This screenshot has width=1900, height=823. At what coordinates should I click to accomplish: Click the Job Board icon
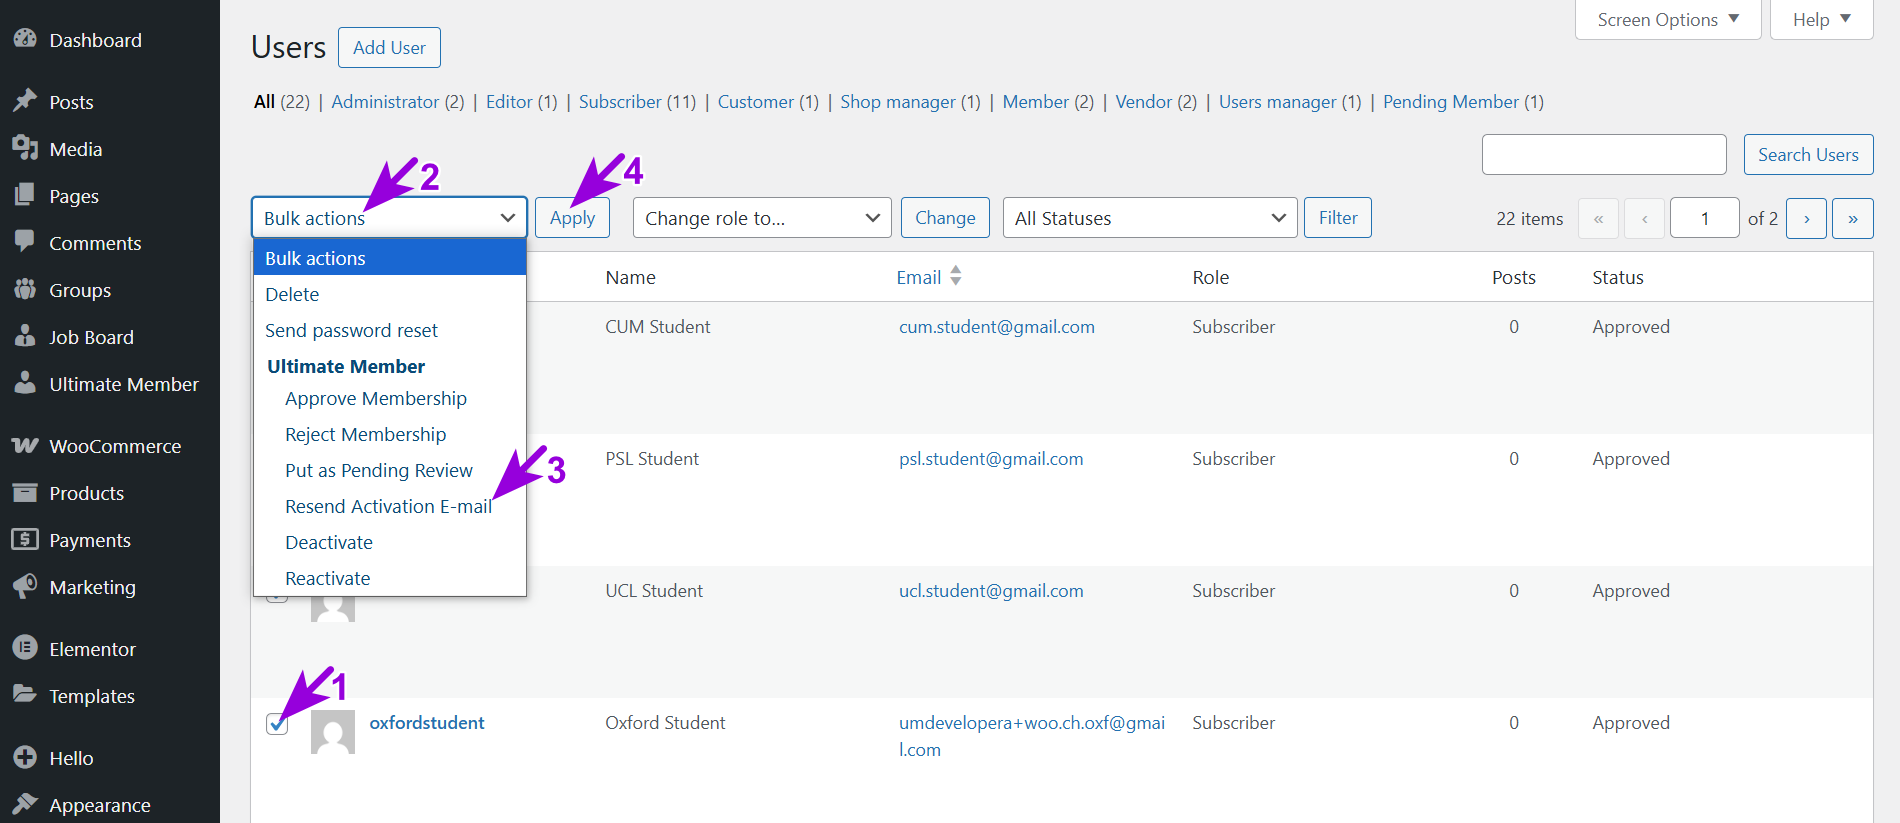pos(25,336)
